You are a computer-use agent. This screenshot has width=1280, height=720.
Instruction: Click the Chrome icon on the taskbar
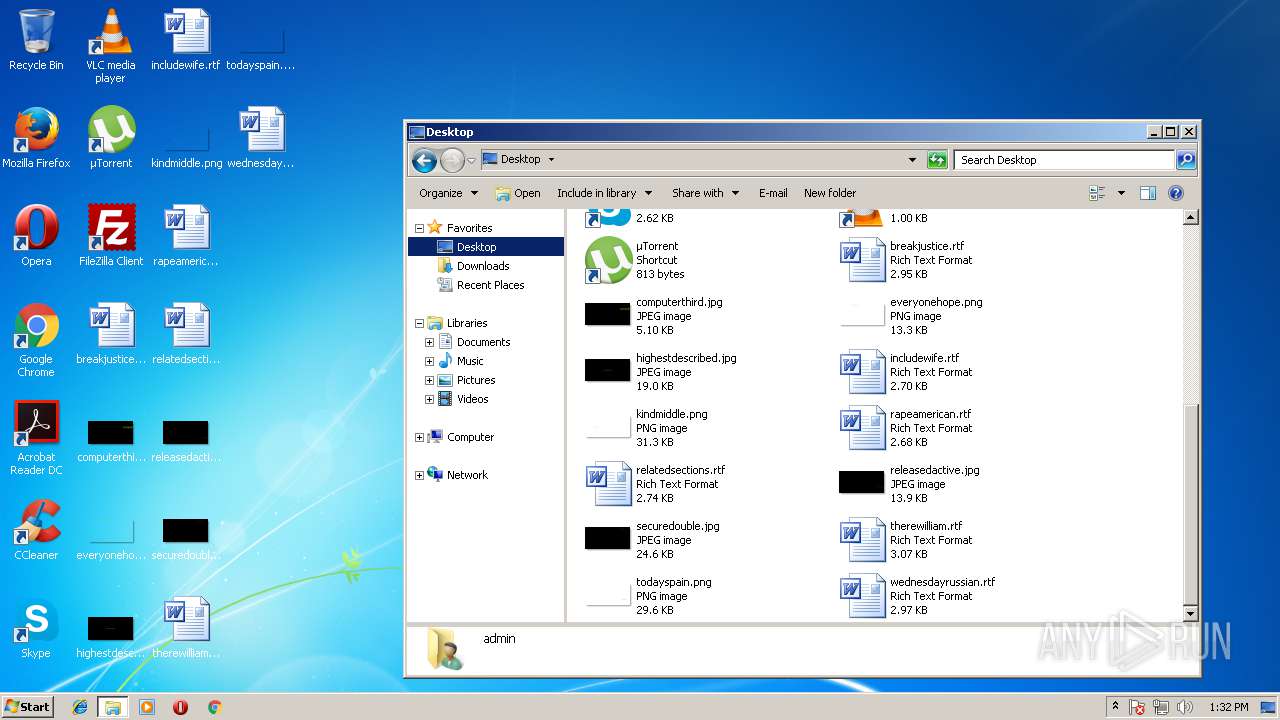(214, 707)
